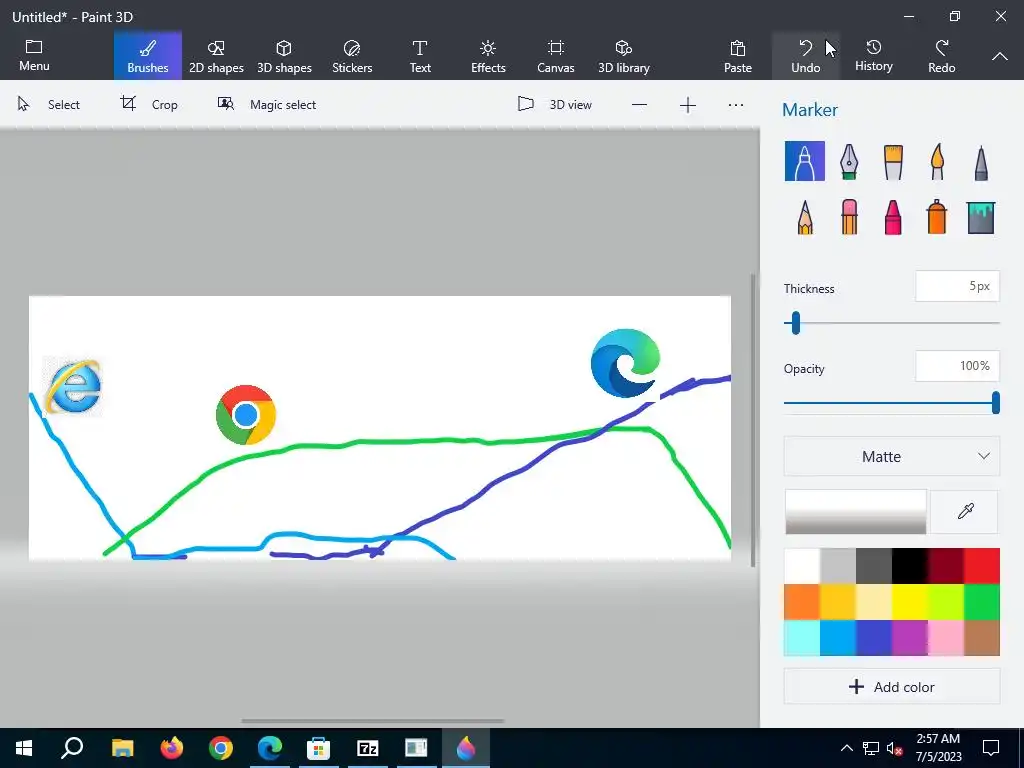The image size is (1024, 768).
Task: Choose the indigo color swatch
Action: [x=874, y=637]
